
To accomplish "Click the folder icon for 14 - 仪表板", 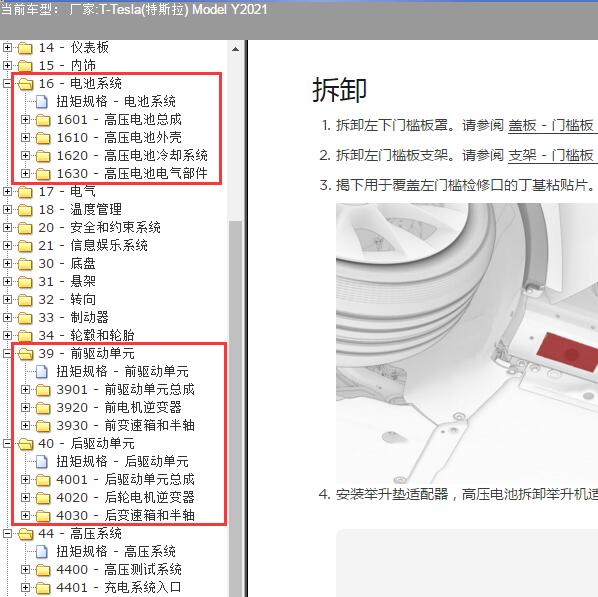I will tap(25, 48).
